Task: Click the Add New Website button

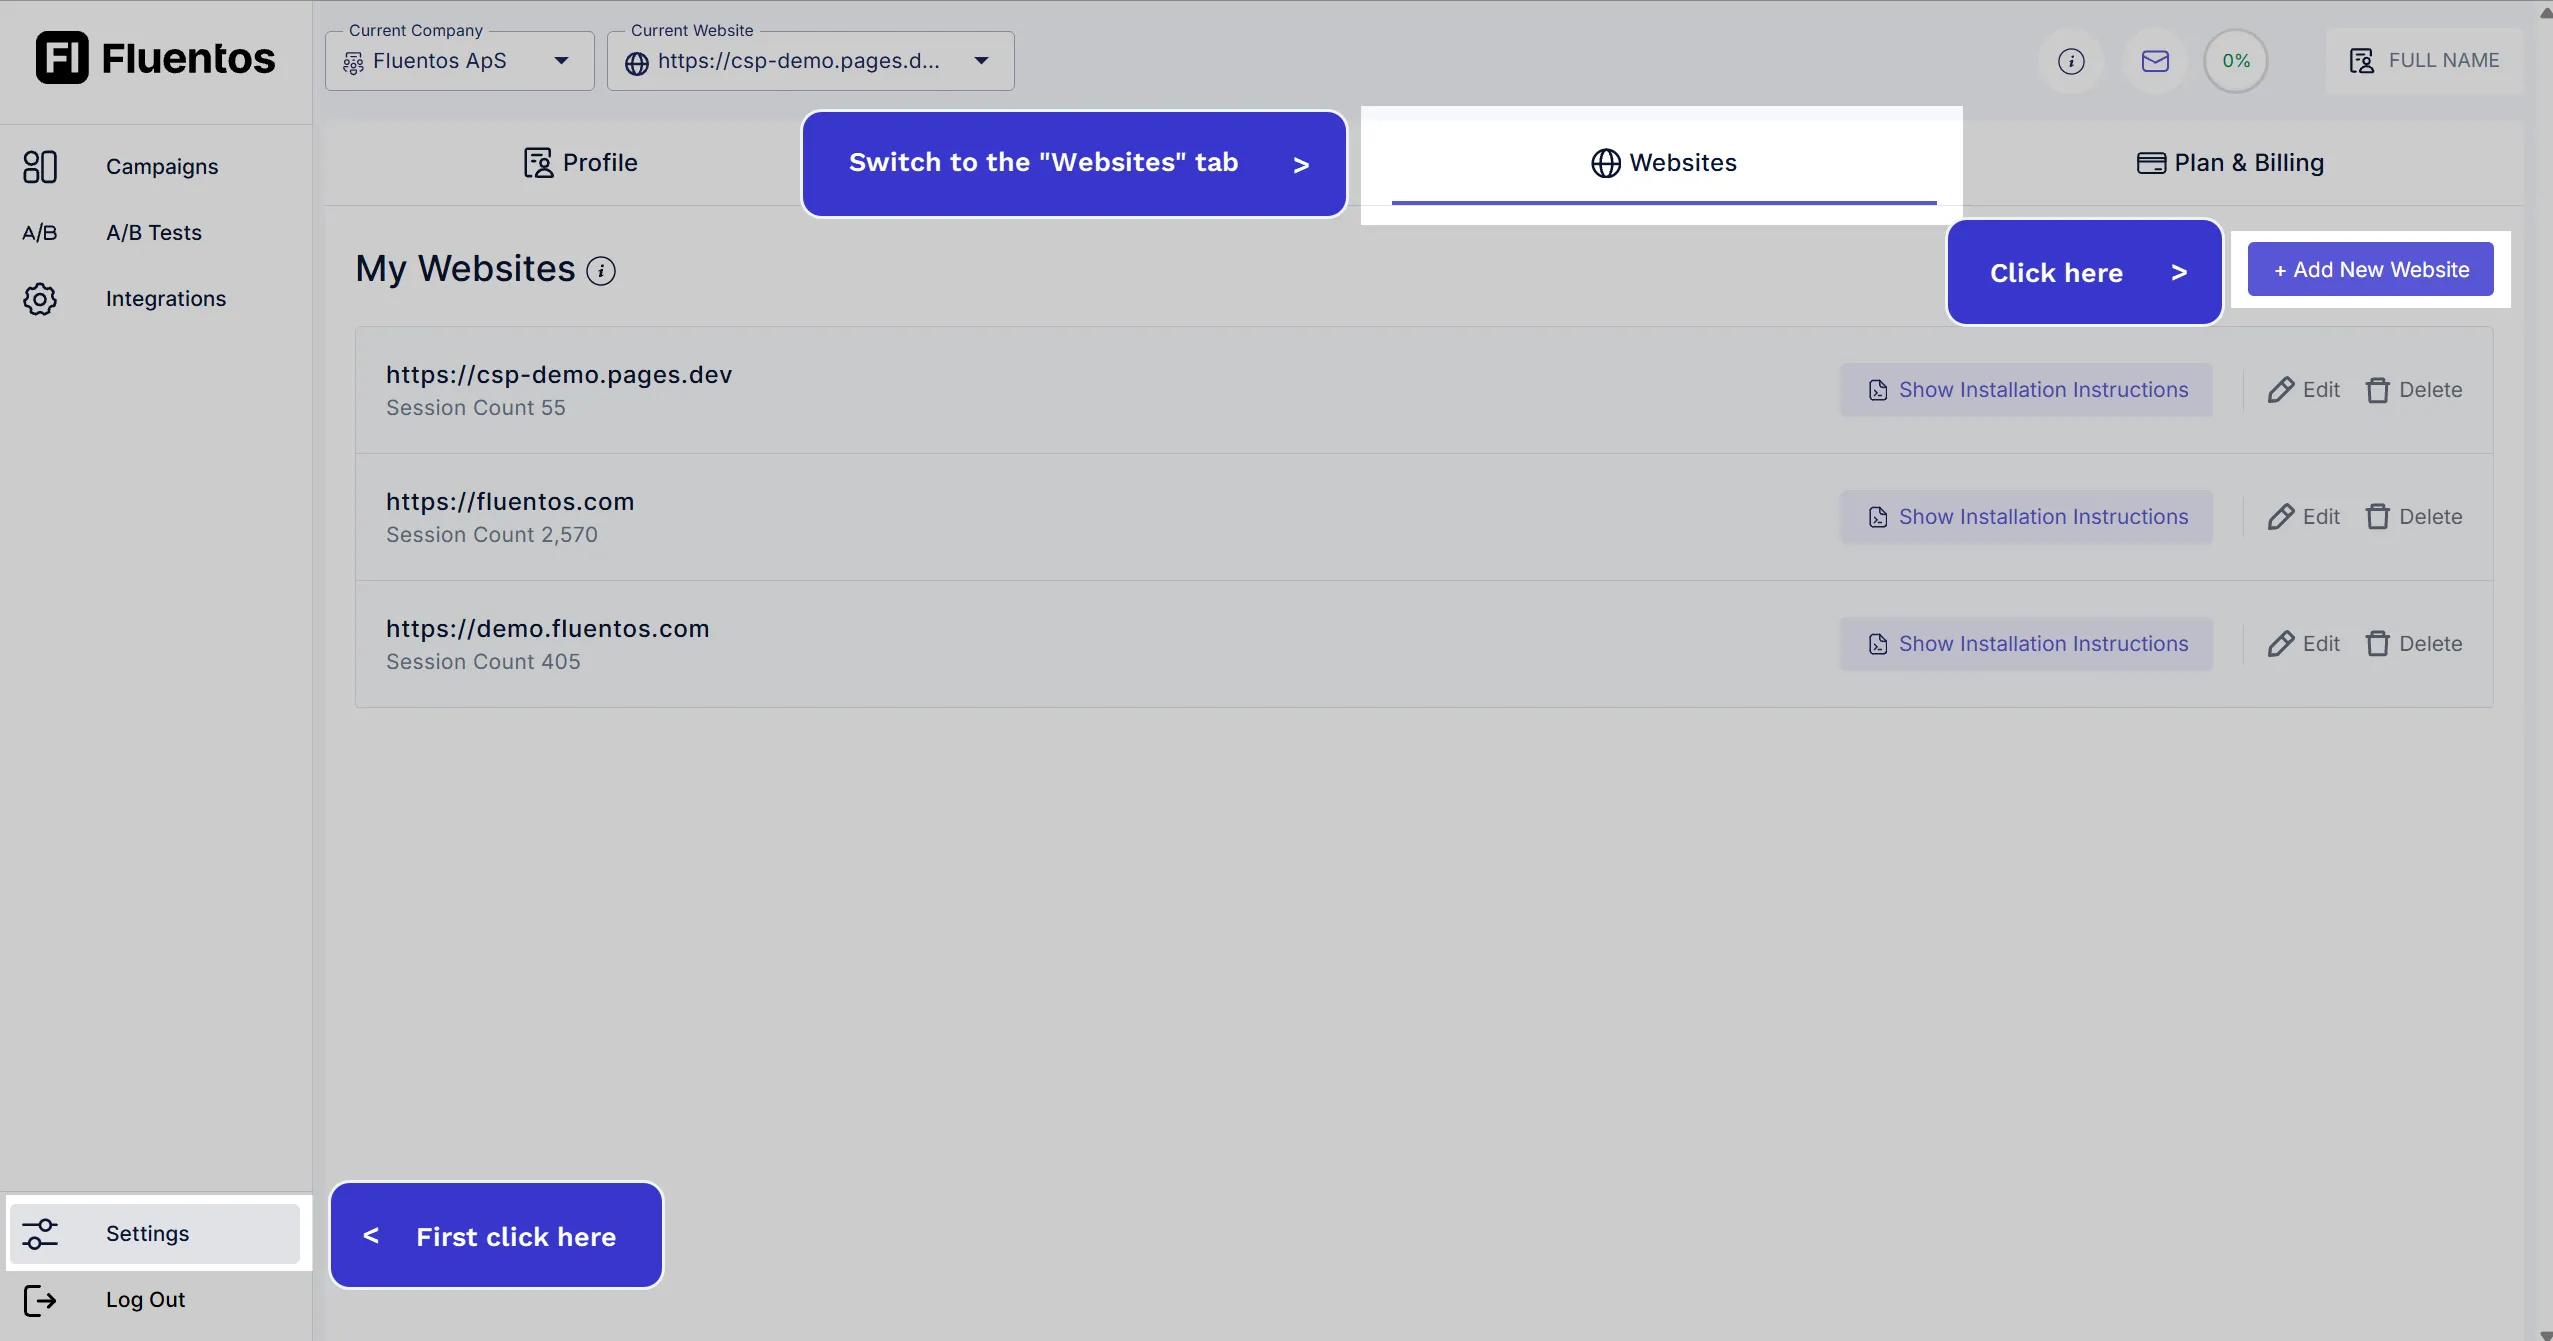Action: click(2369, 269)
